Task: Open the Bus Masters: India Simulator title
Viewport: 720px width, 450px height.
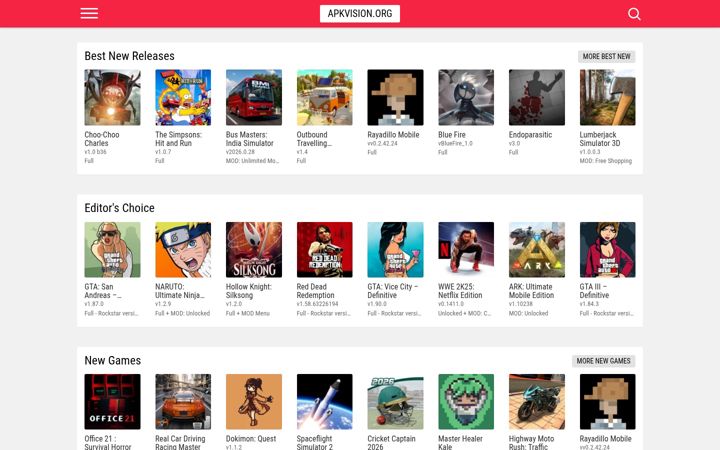Action: (x=250, y=139)
